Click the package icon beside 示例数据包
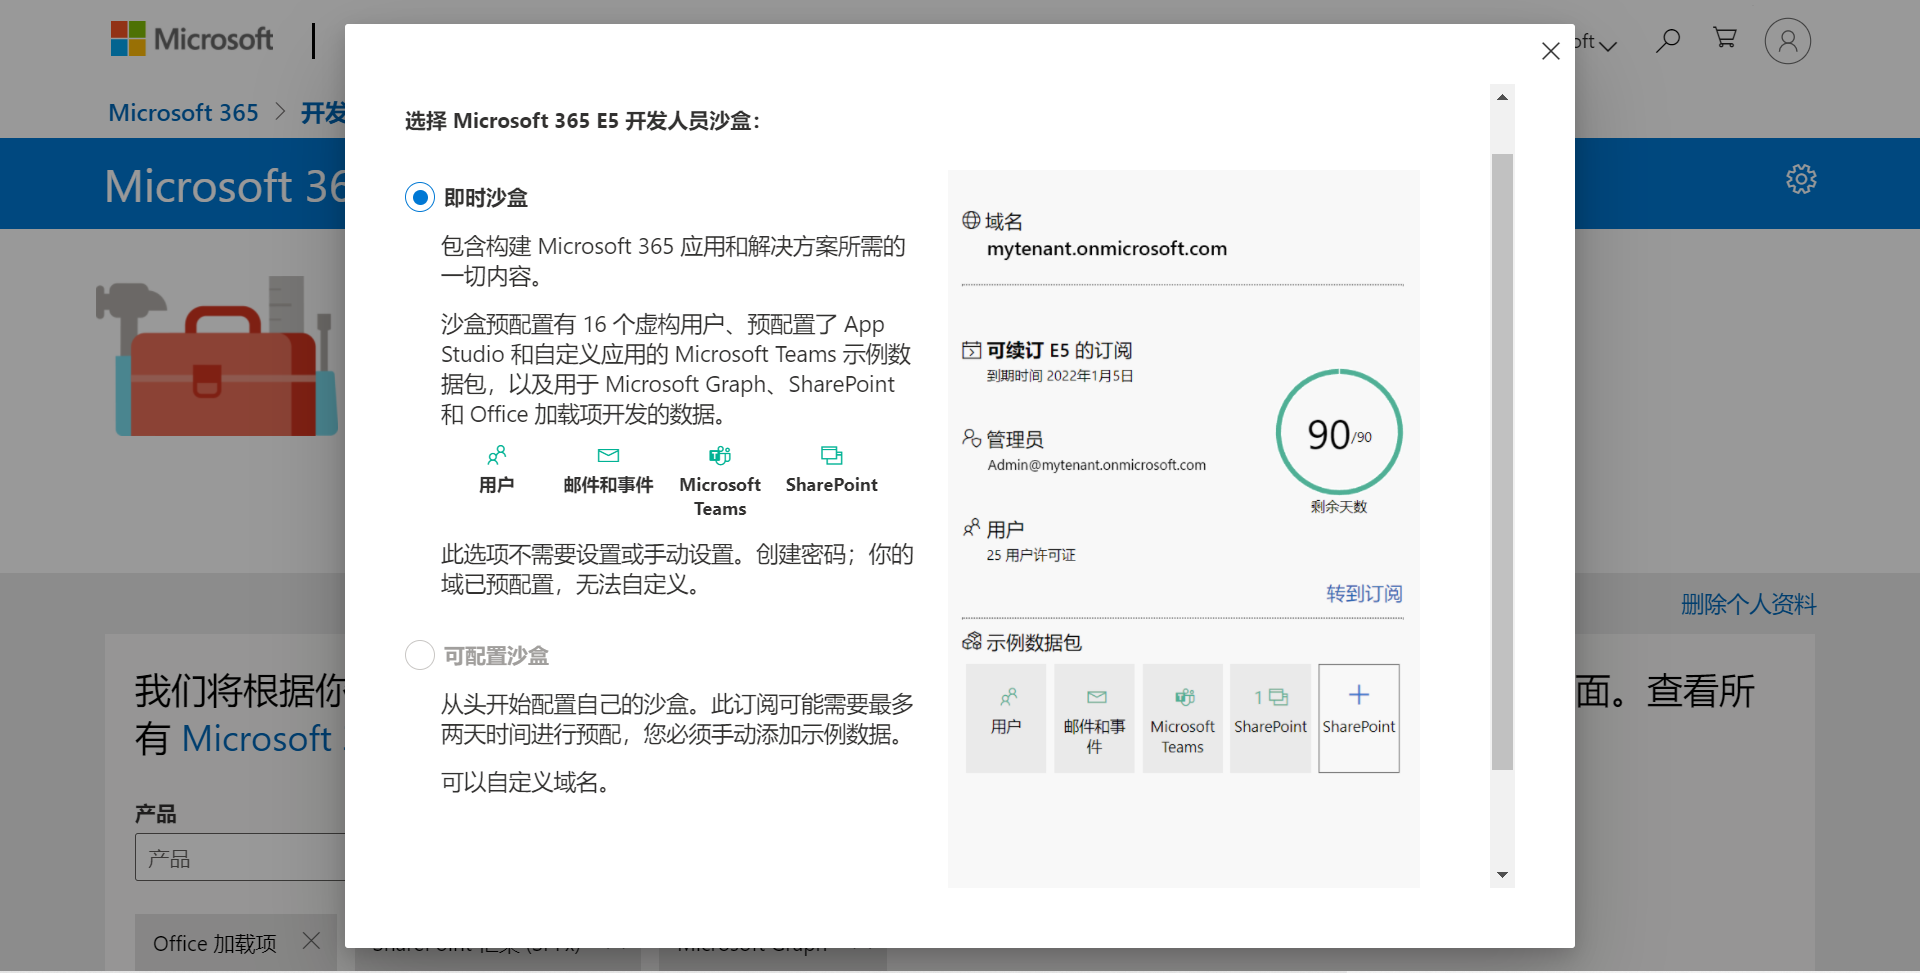Screen dimensions: 1920x973 tap(972, 641)
